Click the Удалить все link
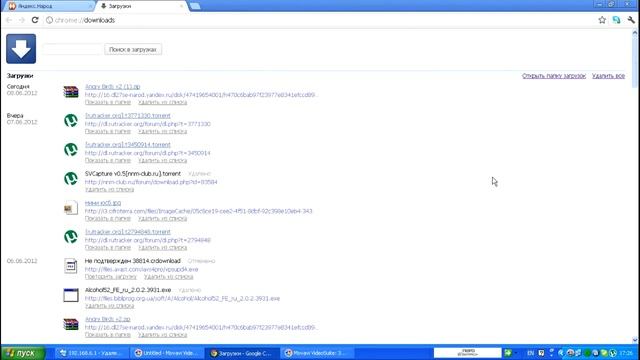Viewport: 640px width, 360px height. point(608,76)
